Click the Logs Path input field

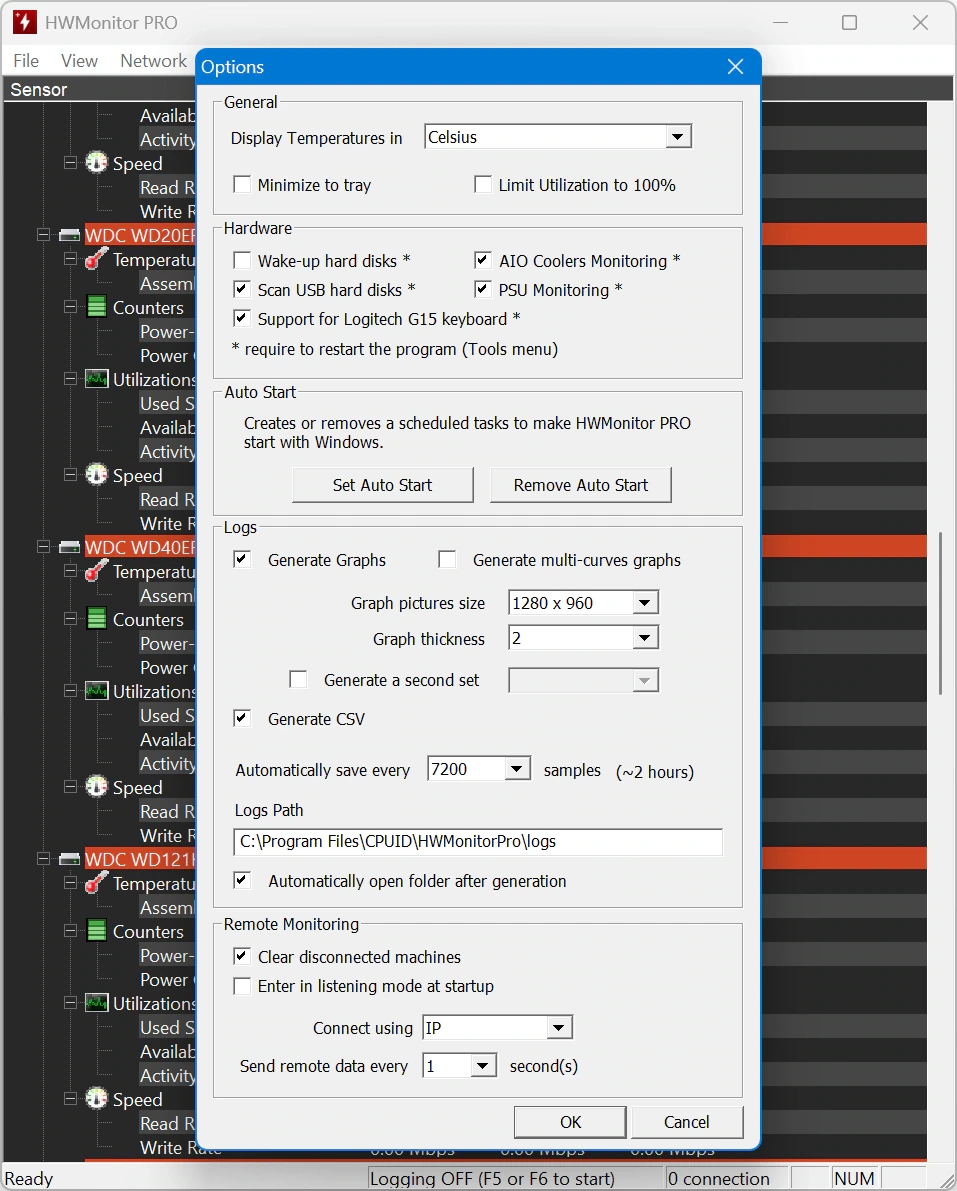tap(478, 842)
